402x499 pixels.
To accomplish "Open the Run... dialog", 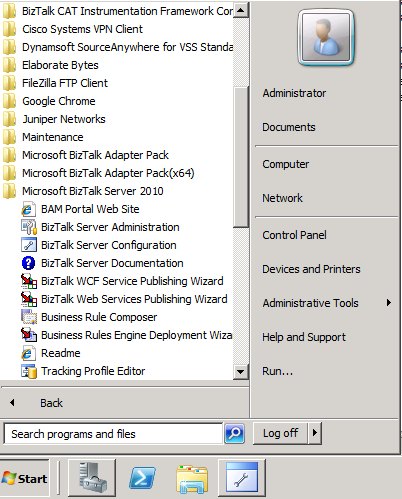I will pos(277,371).
